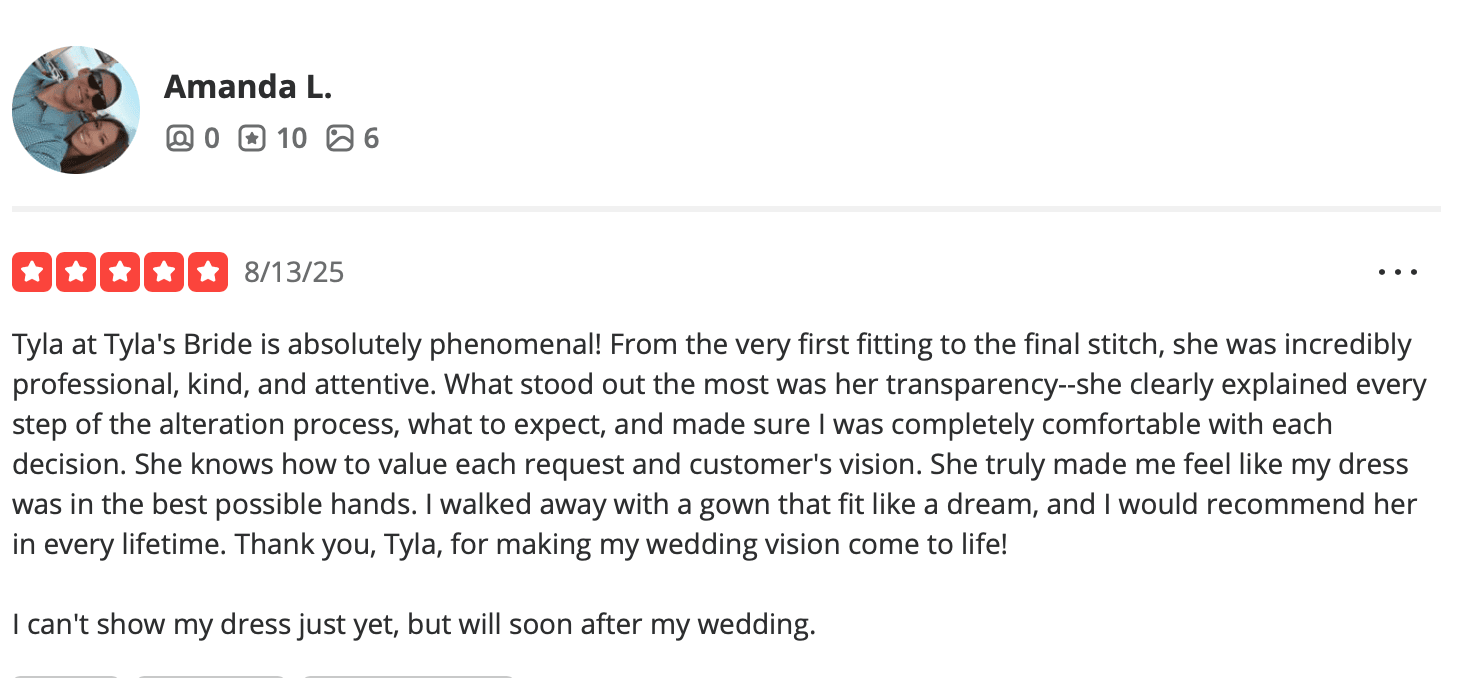Click the fourth rating star

(x=164, y=272)
